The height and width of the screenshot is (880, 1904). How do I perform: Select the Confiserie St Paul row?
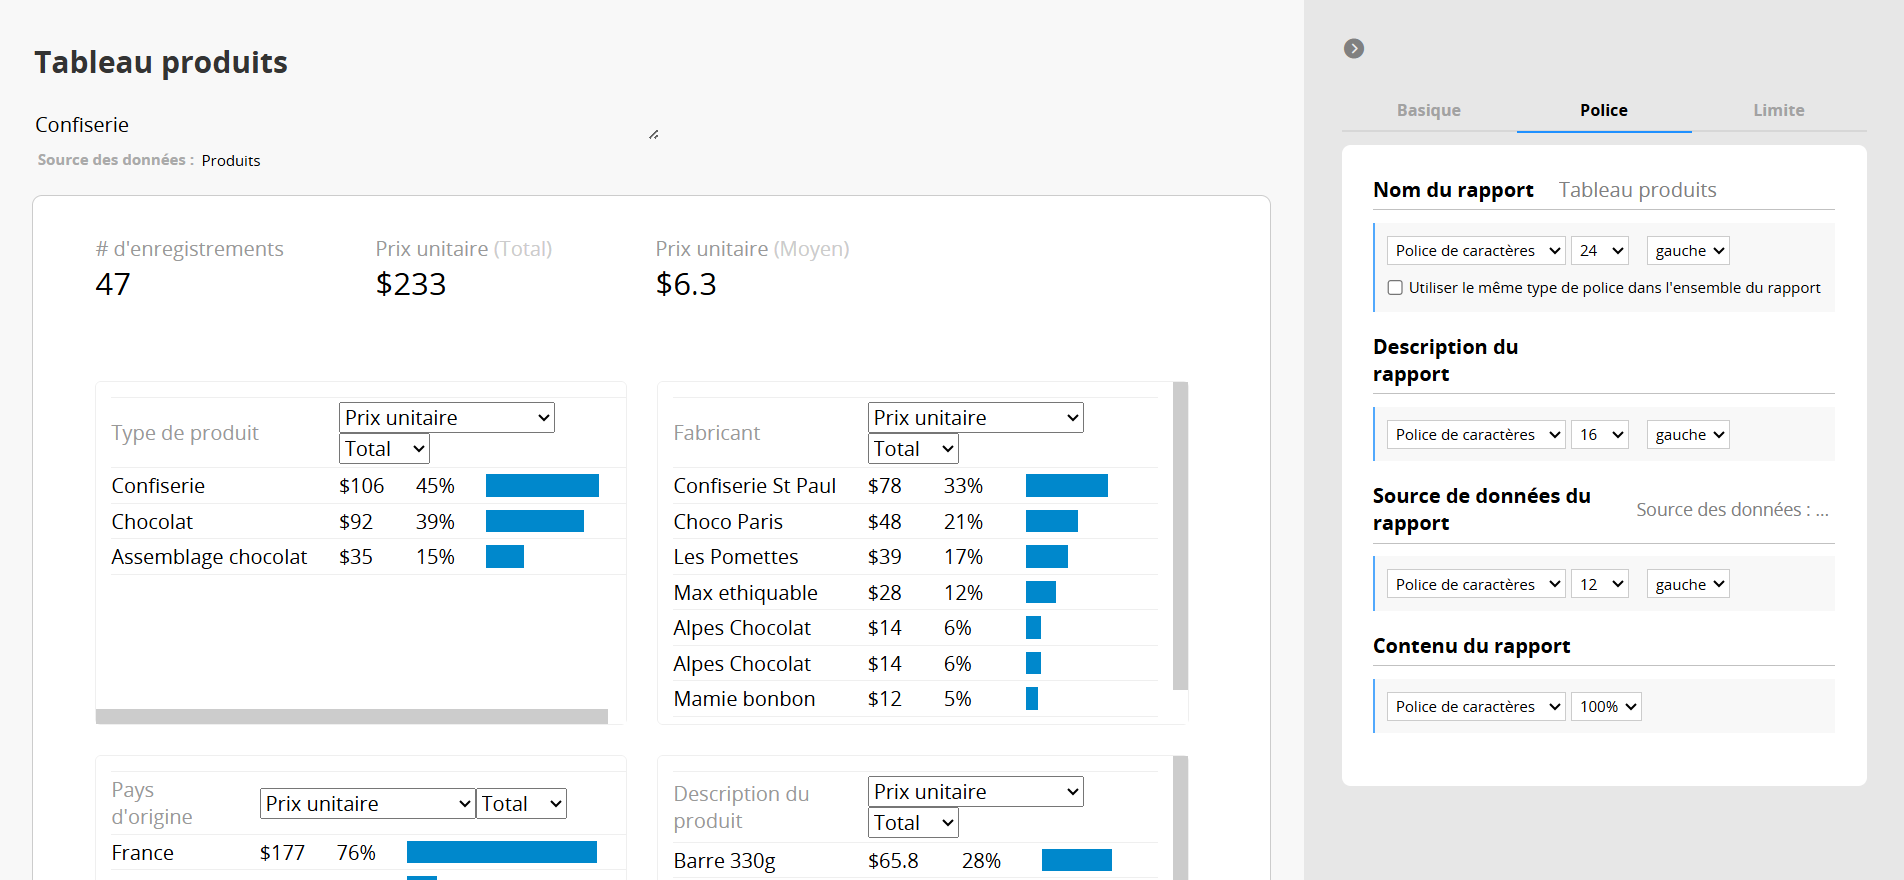pos(915,486)
